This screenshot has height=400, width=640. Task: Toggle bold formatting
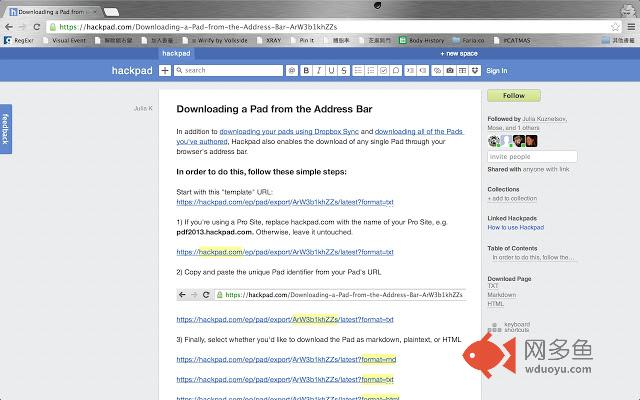[306, 71]
